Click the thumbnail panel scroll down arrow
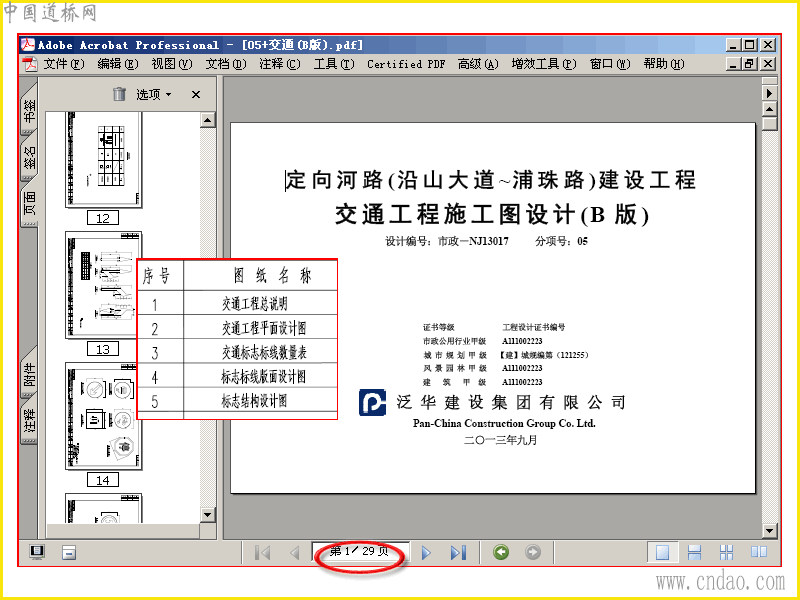 click(208, 515)
